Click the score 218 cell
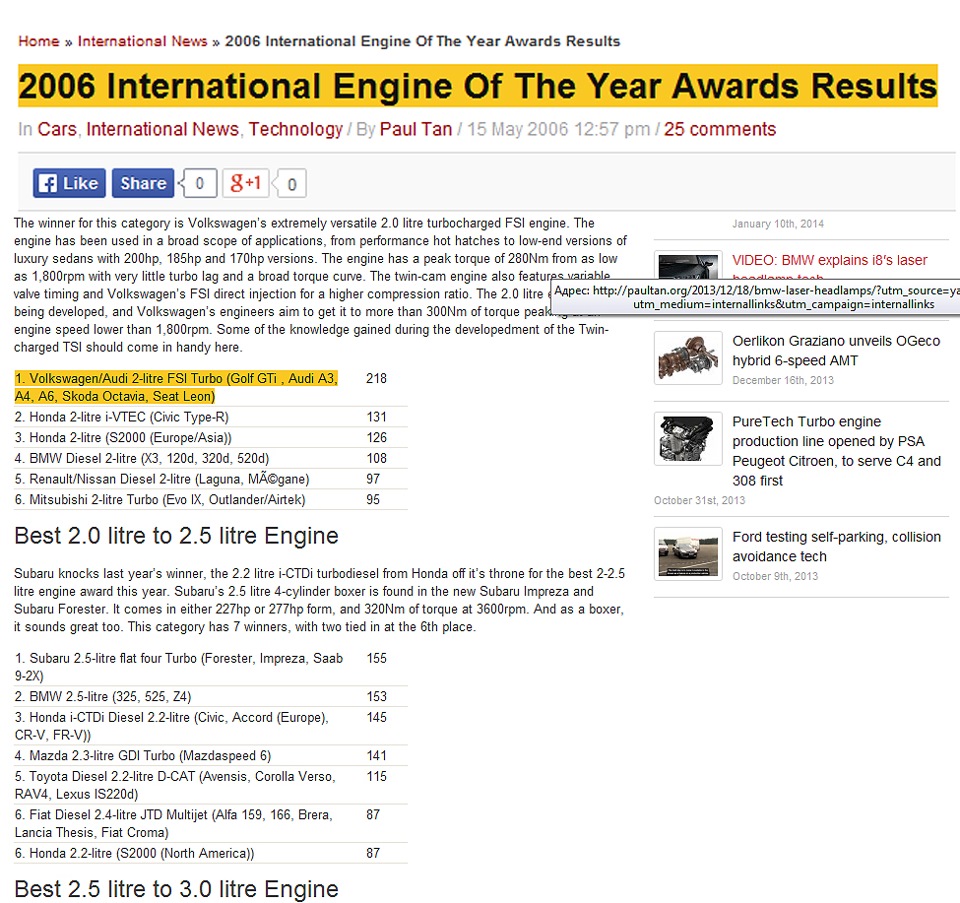The height and width of the screenshot is (903, 960). (x=377, y=378)
